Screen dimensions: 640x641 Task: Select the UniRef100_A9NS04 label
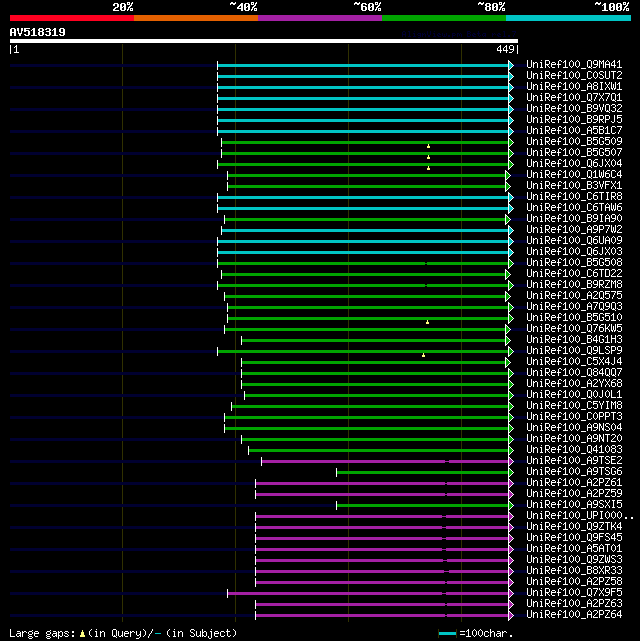(574, 428)
